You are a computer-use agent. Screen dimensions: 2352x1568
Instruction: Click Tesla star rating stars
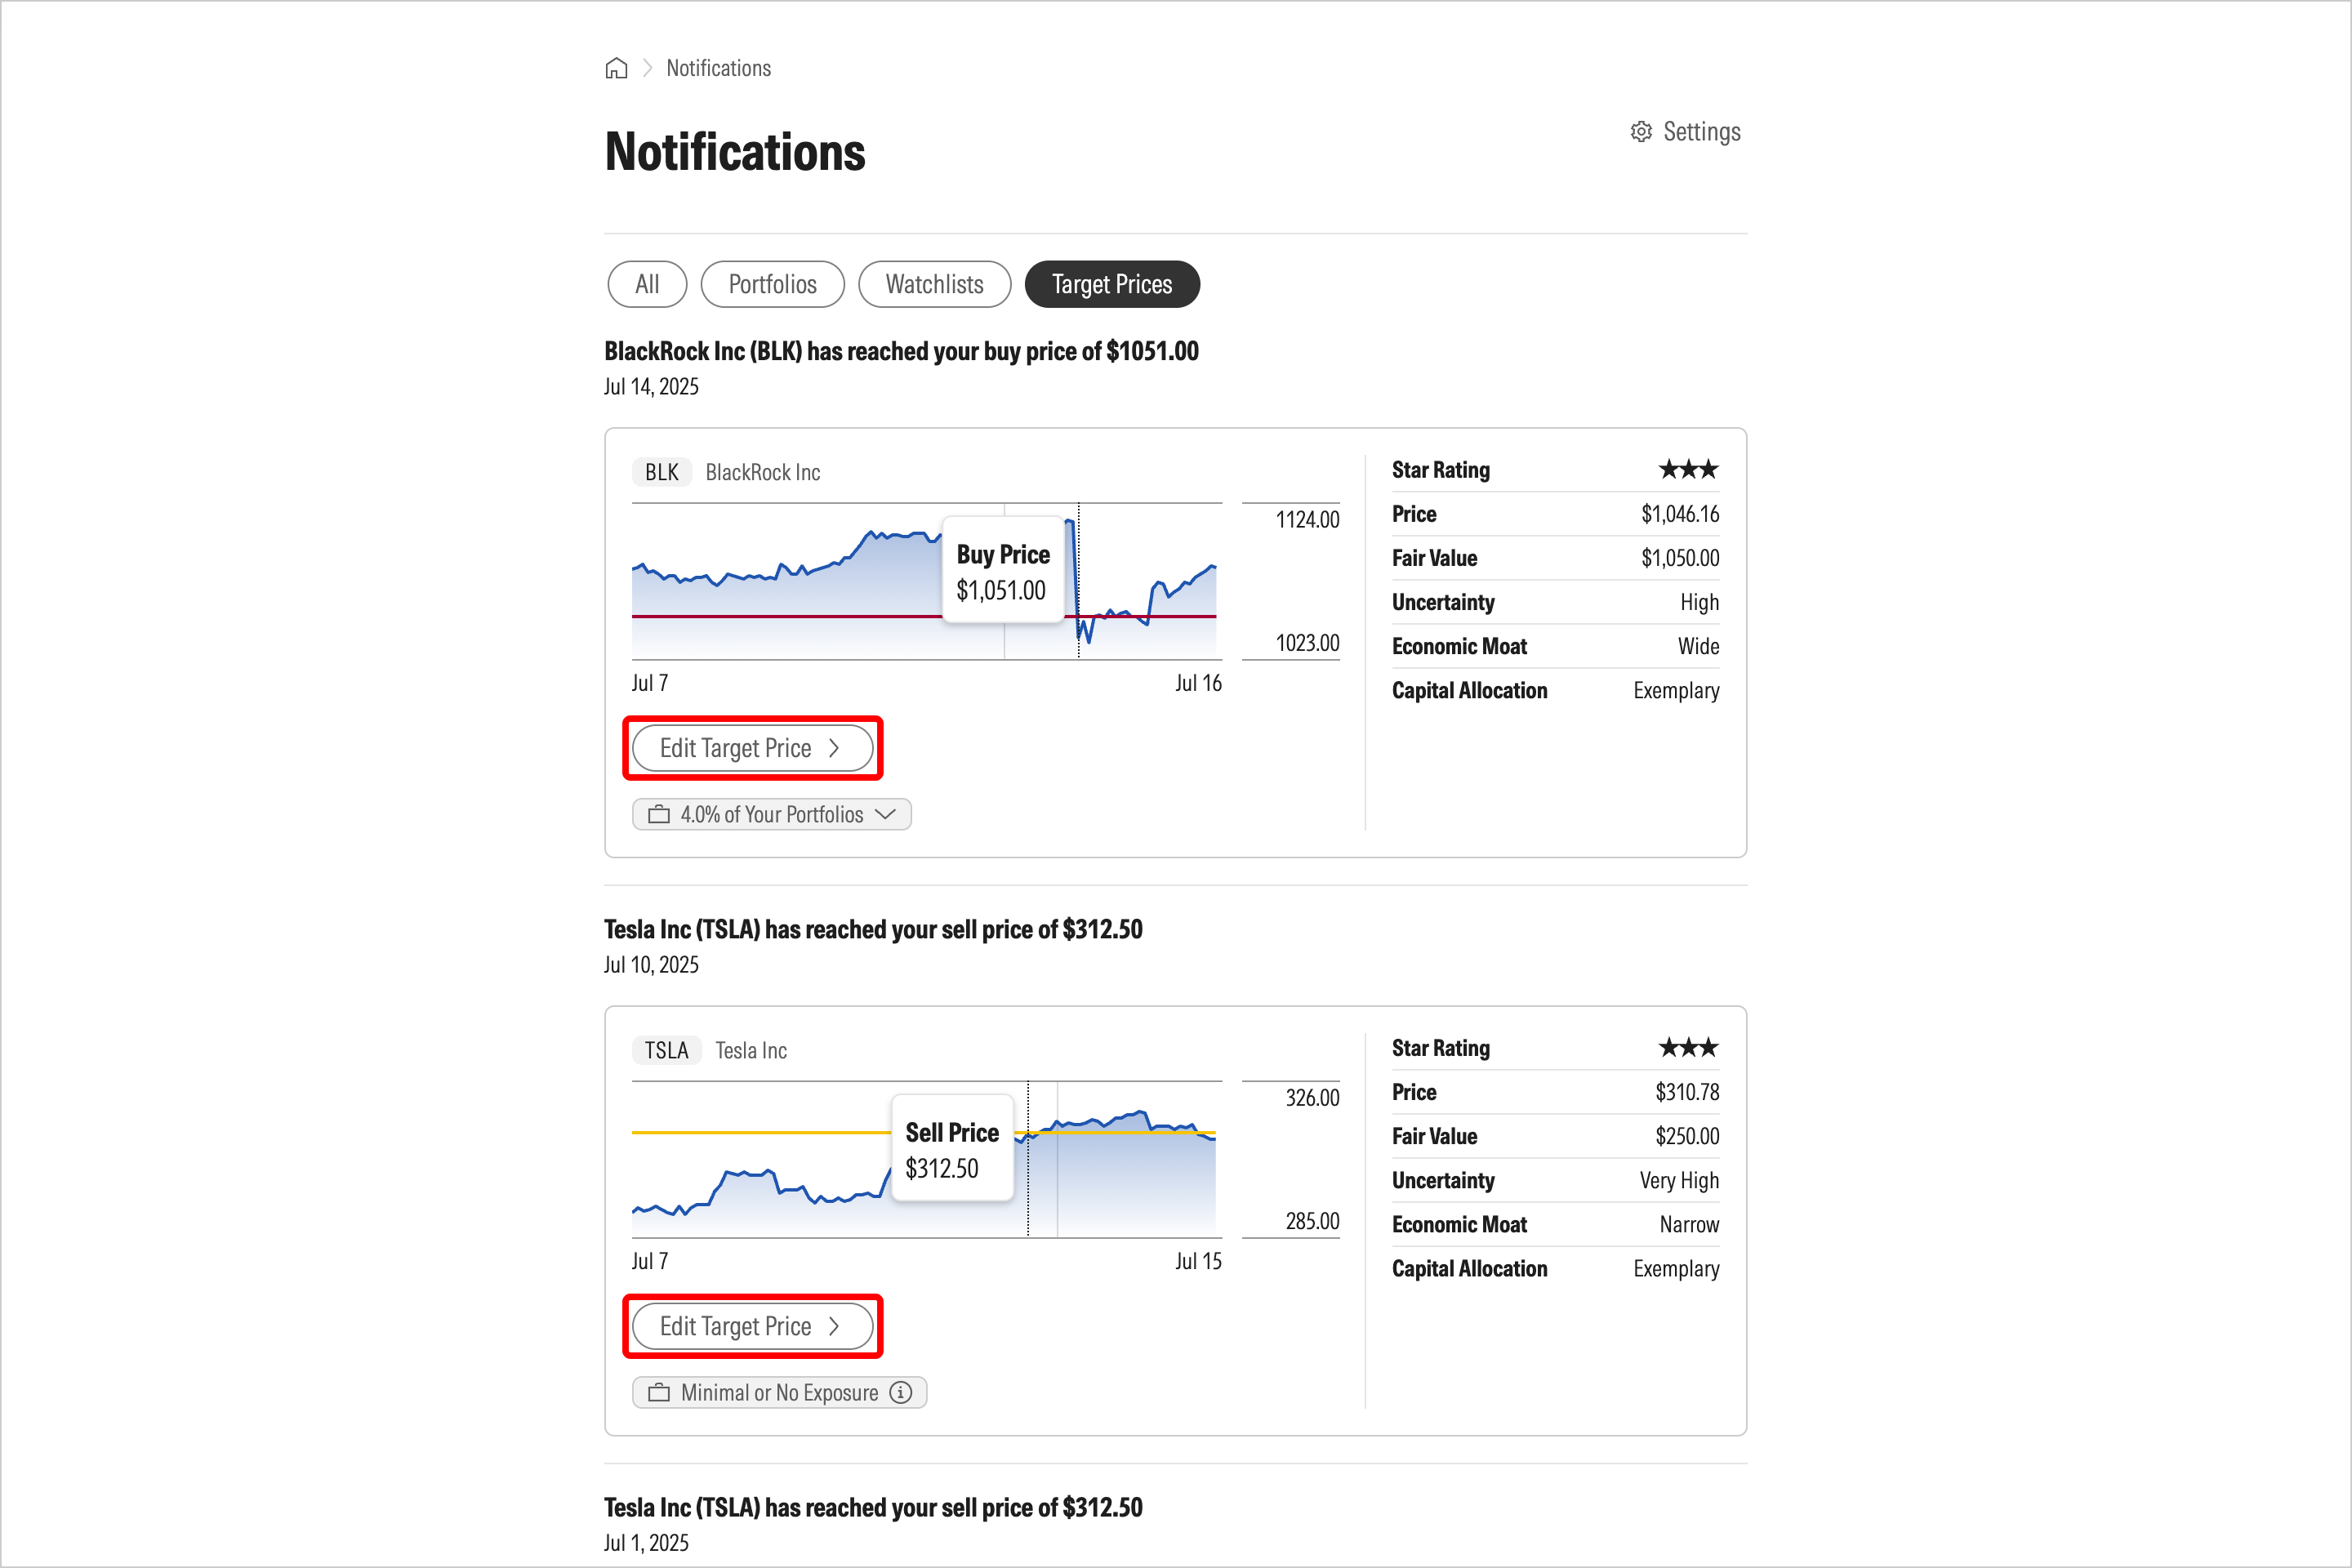1688,1047
